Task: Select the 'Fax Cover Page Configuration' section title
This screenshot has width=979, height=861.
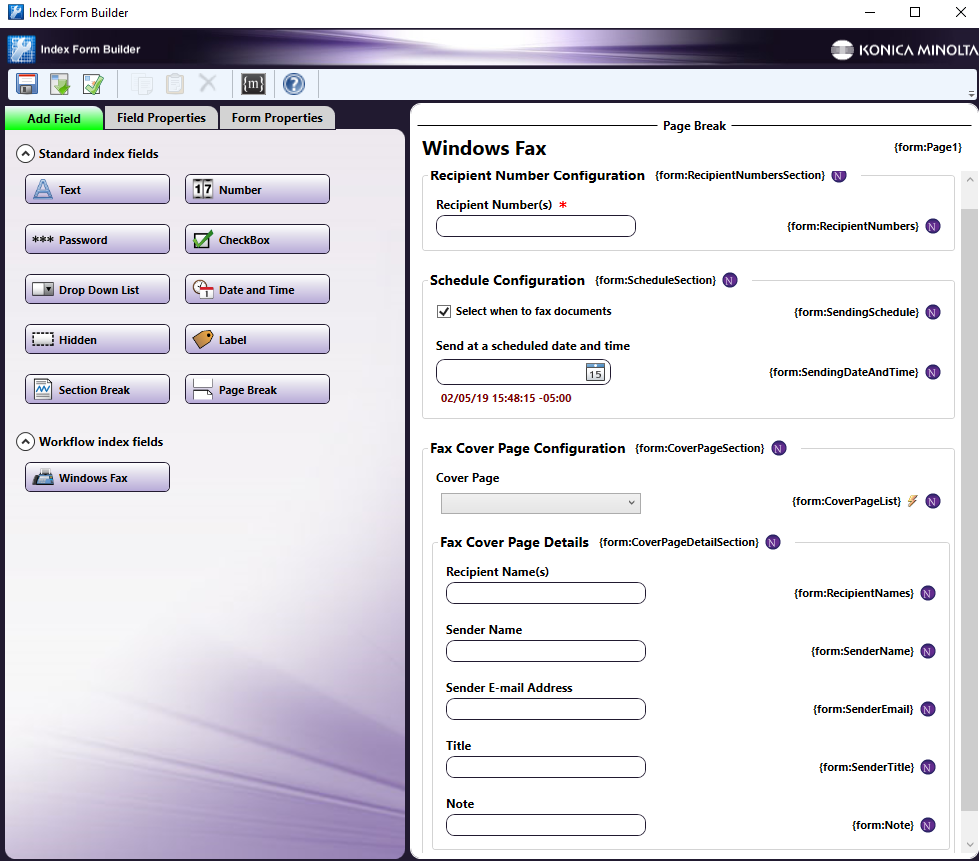Action: pos(528,448)
